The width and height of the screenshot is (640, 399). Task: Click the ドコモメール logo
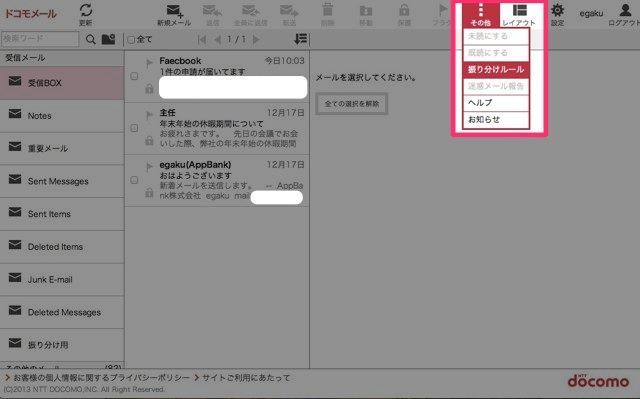point(31,13)
